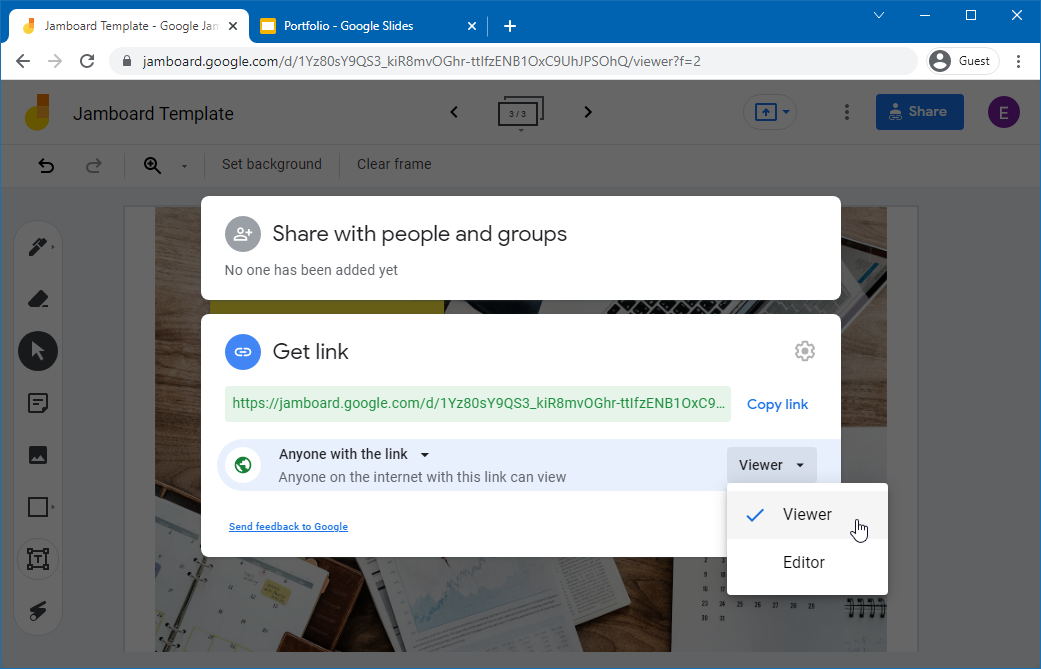Open the Insert image tool
This screenshot has width=1041, height=669.
pyautogui.click(x=38, y=454)
